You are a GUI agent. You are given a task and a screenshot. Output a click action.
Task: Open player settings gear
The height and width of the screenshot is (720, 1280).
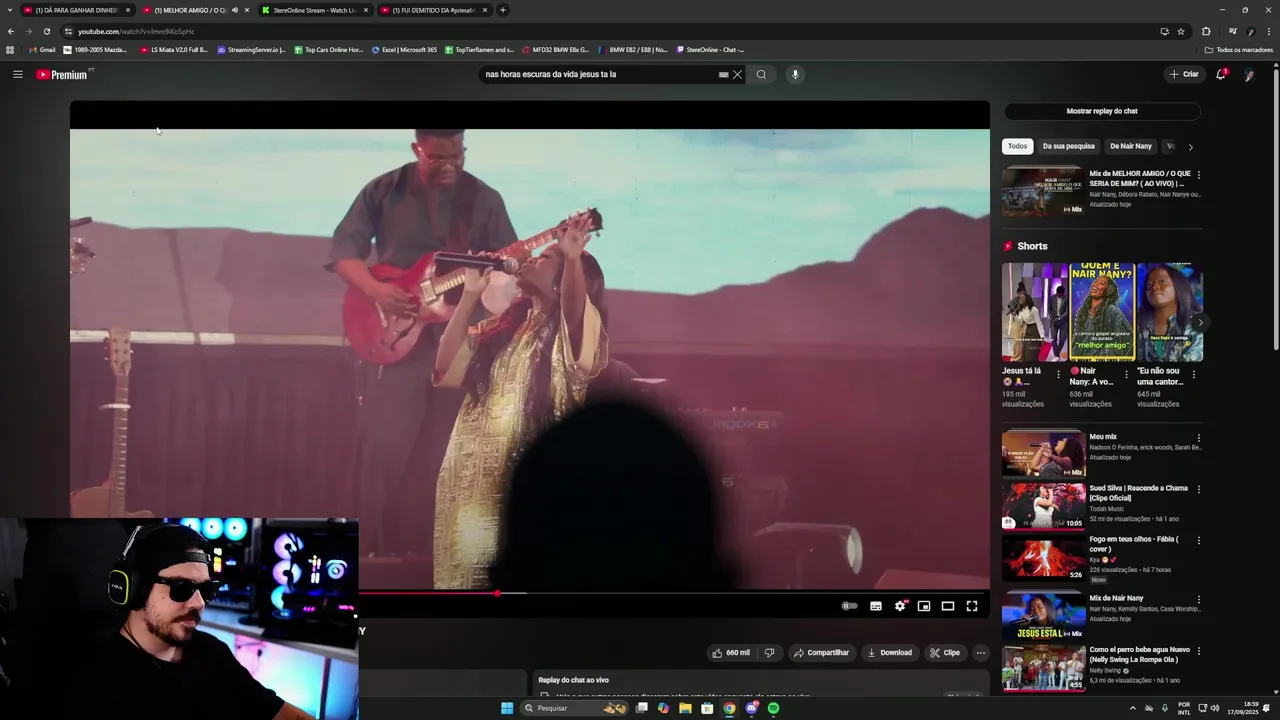pos(900,606)
